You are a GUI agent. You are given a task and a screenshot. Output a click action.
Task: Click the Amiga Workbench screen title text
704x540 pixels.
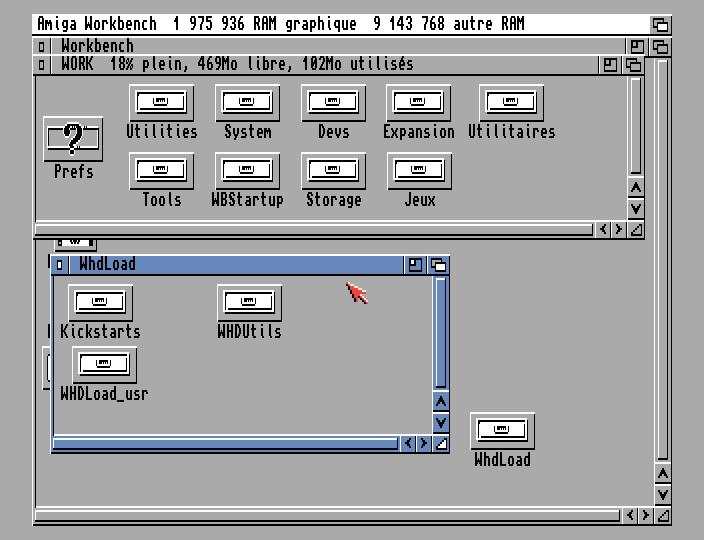(281, 24)
